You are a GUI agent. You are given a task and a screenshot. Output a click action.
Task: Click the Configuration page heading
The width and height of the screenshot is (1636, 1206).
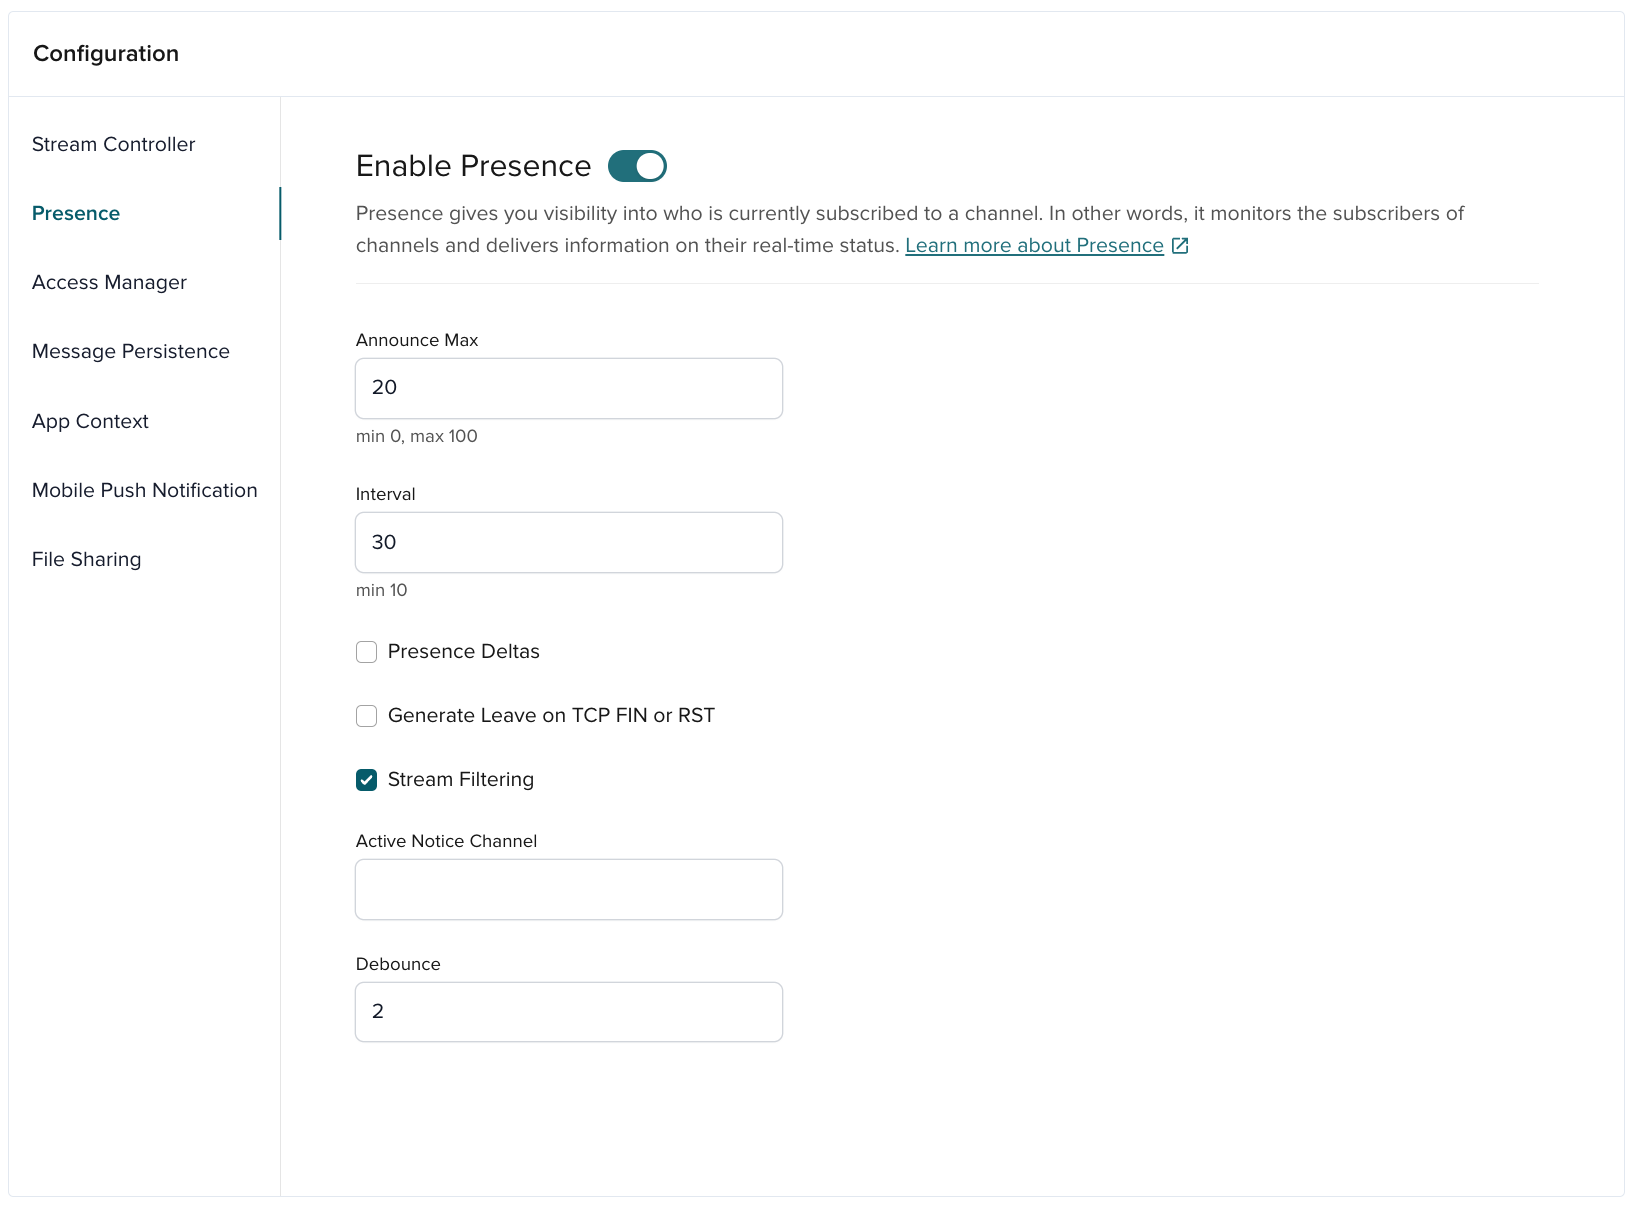[105, 53]
